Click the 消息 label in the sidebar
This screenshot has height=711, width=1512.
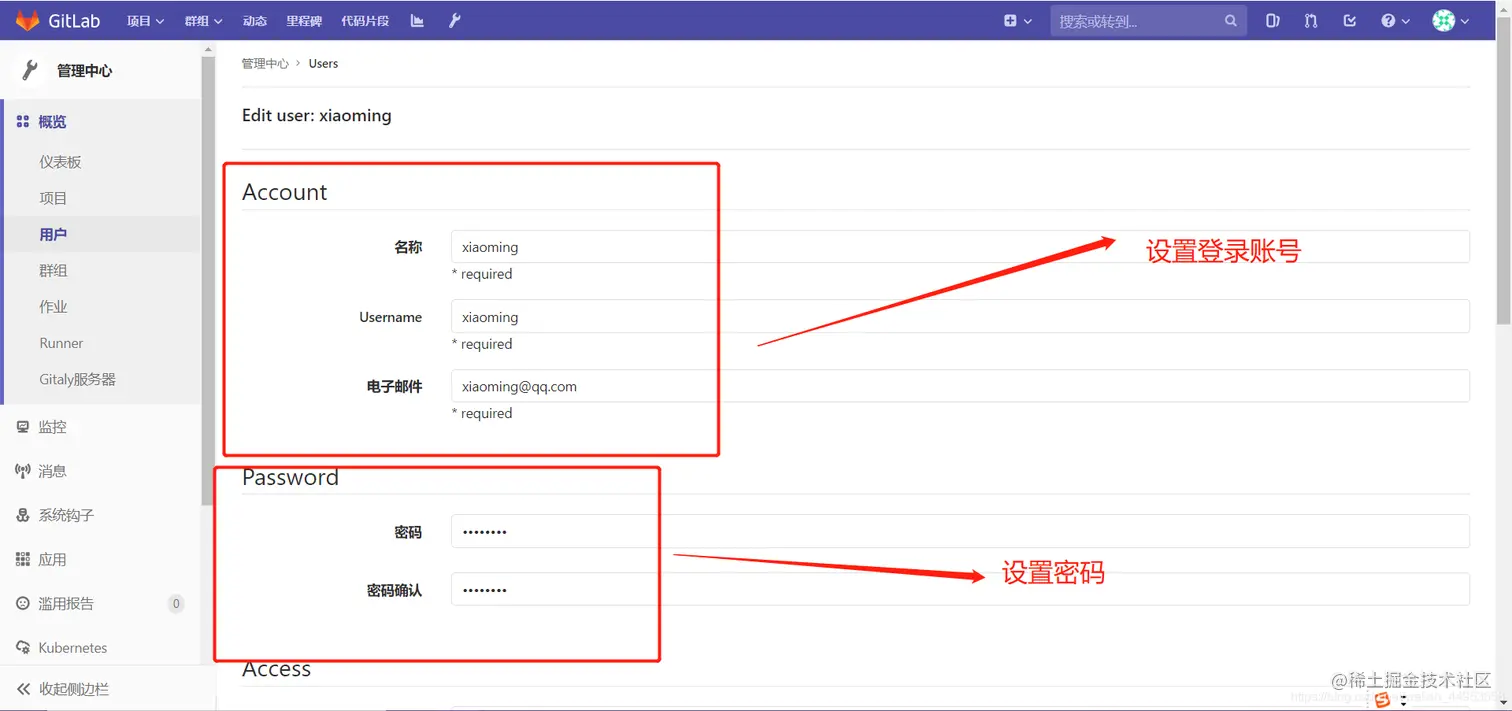52,471
